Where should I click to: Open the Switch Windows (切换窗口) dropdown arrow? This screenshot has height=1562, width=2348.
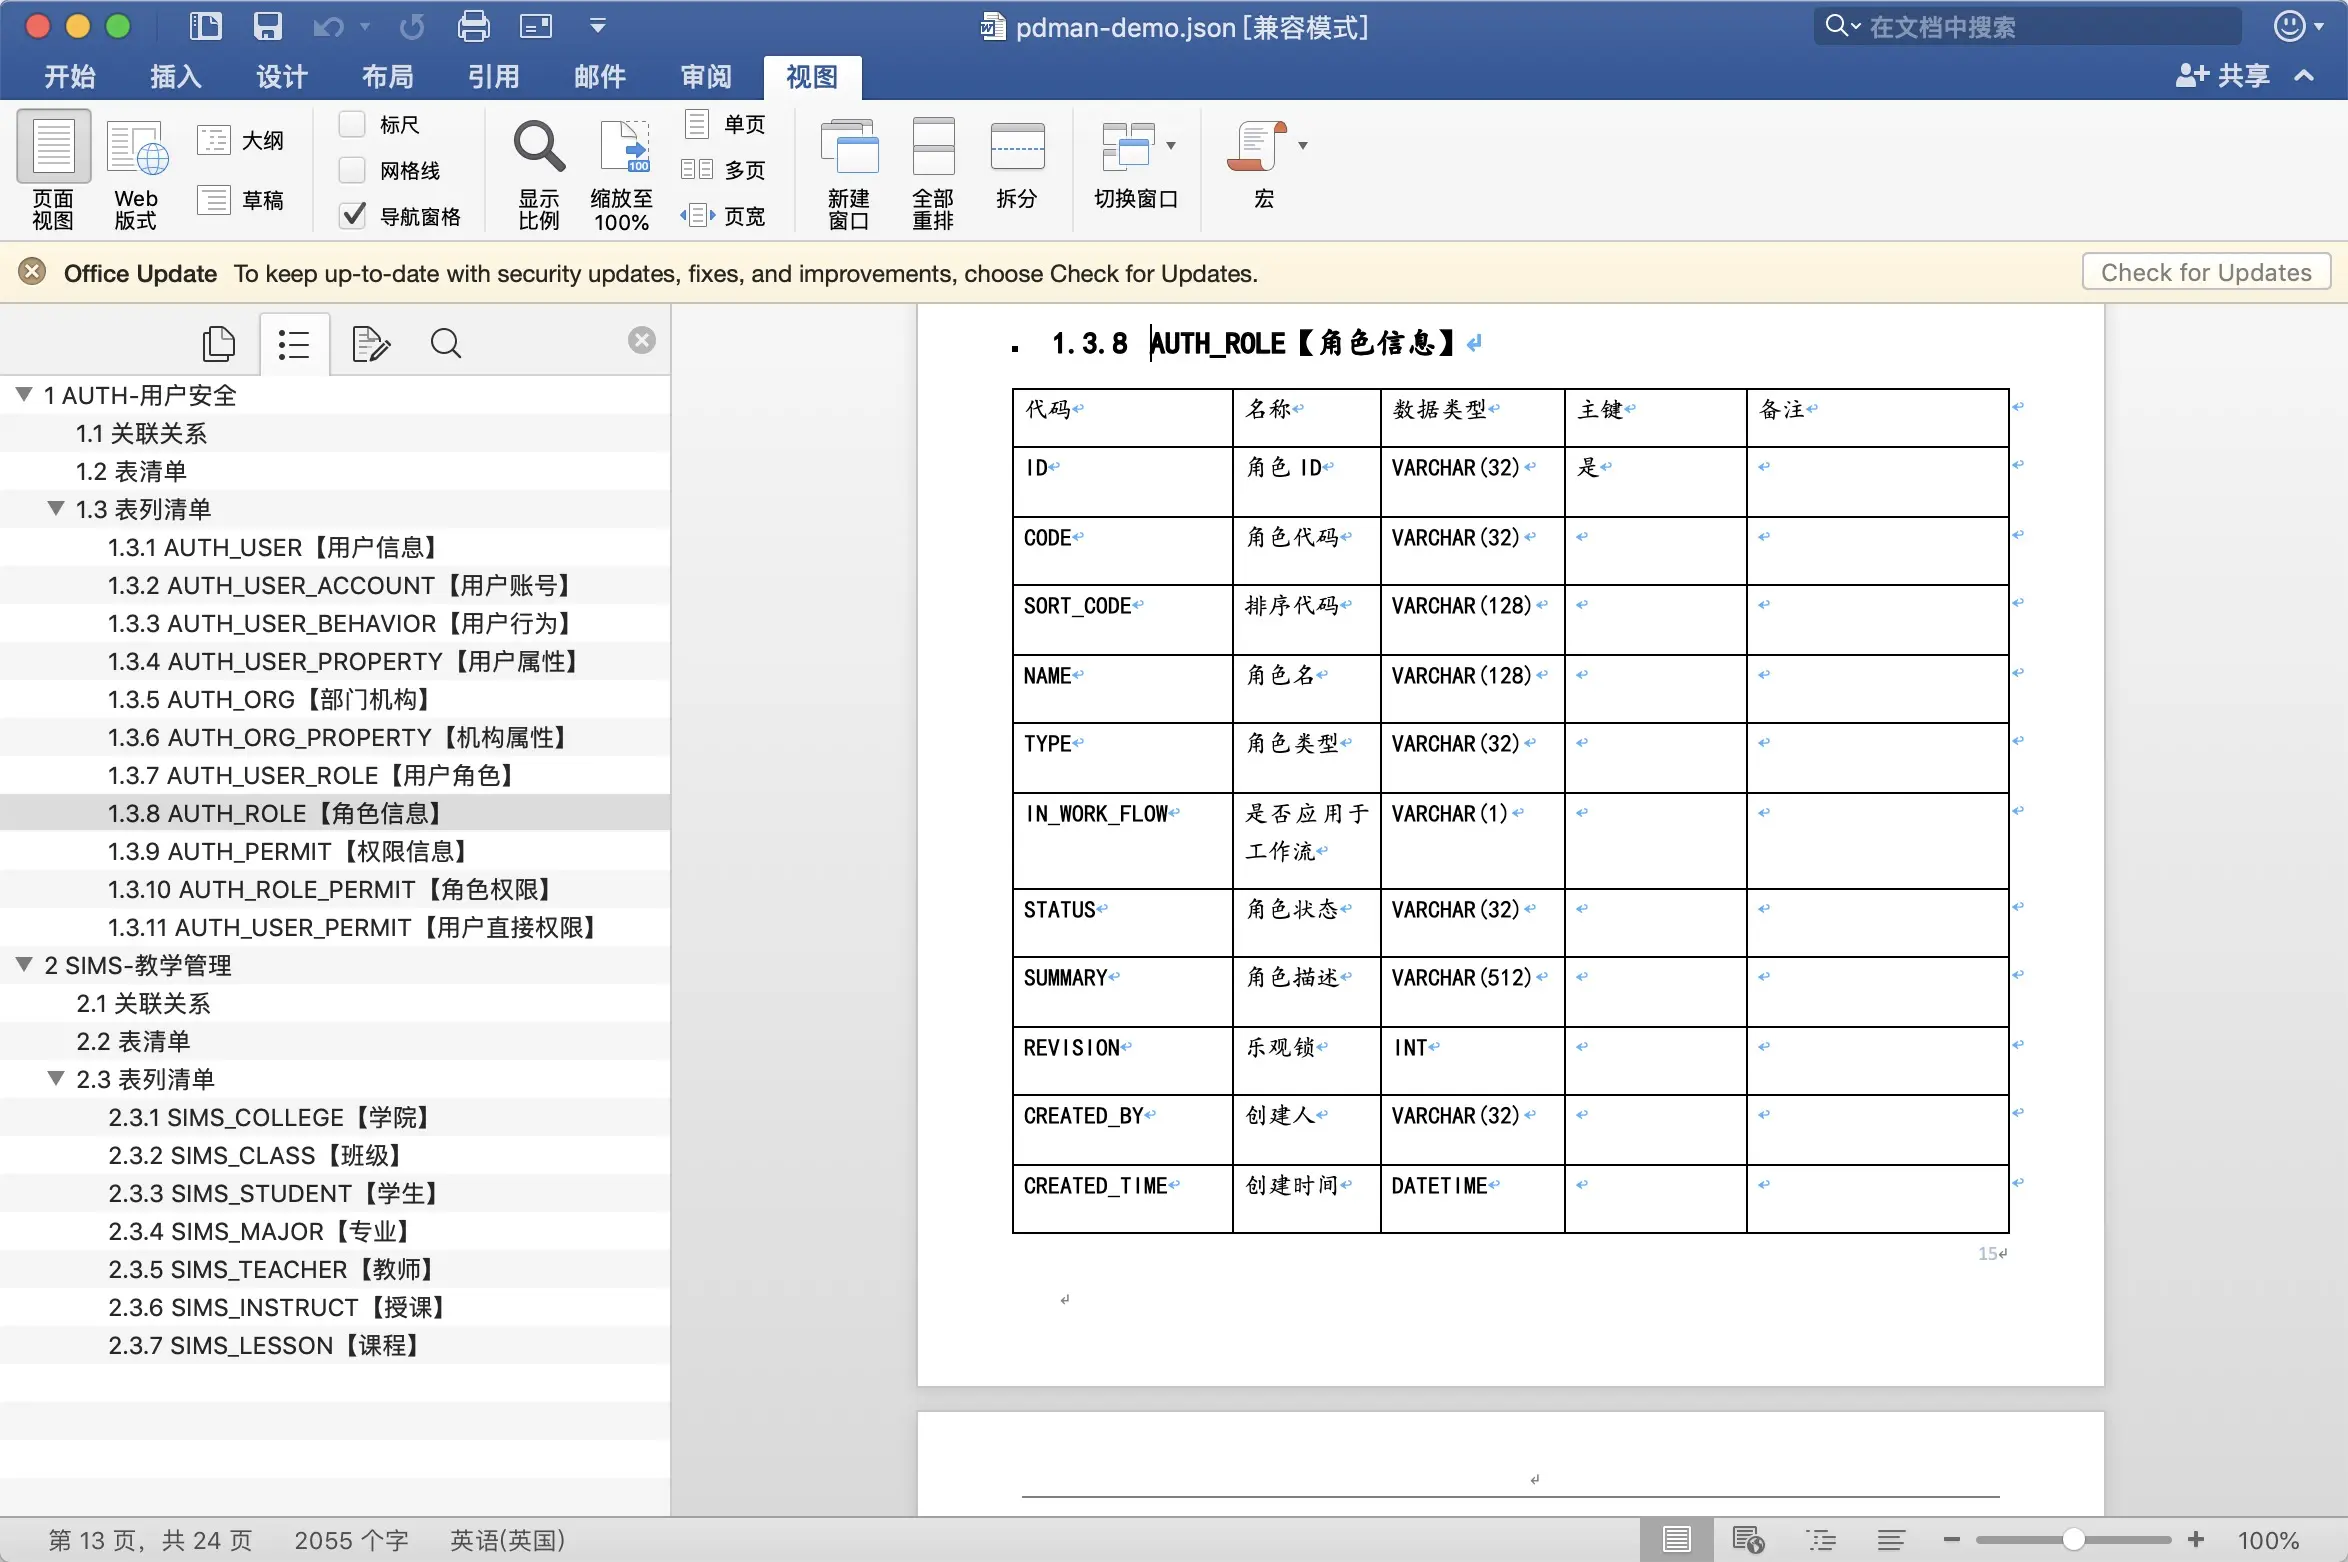click(x=1171, y=146)
